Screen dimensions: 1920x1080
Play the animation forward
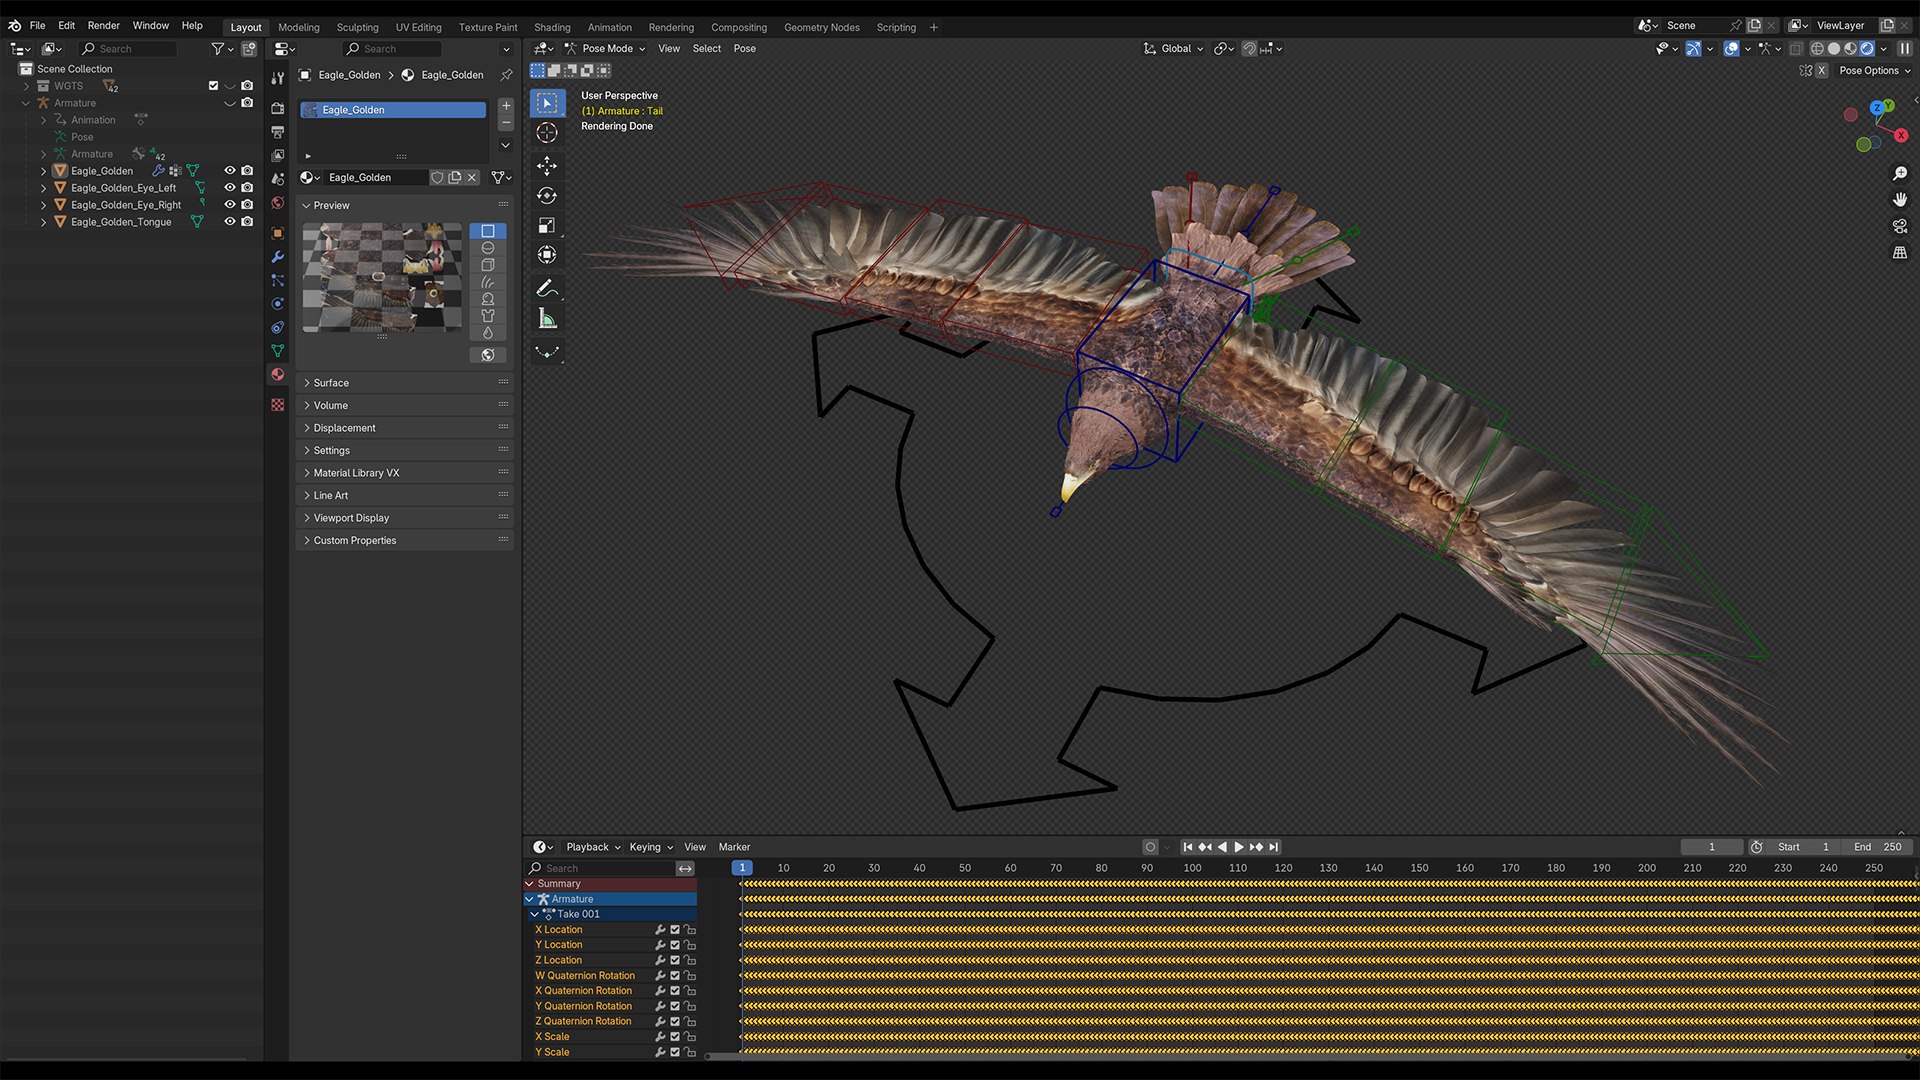point(1239,847)
